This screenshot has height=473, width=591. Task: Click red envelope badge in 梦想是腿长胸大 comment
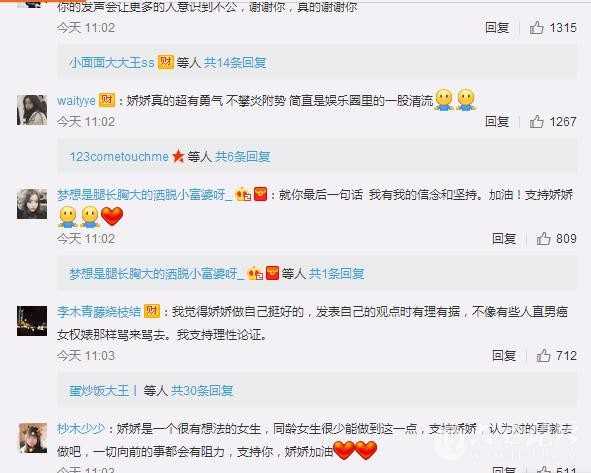tap(260, 194)
